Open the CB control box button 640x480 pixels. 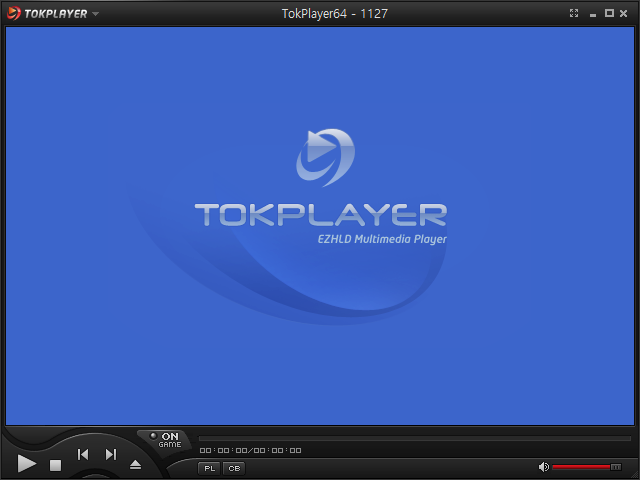pyautogui.click(x=234, y=468)
